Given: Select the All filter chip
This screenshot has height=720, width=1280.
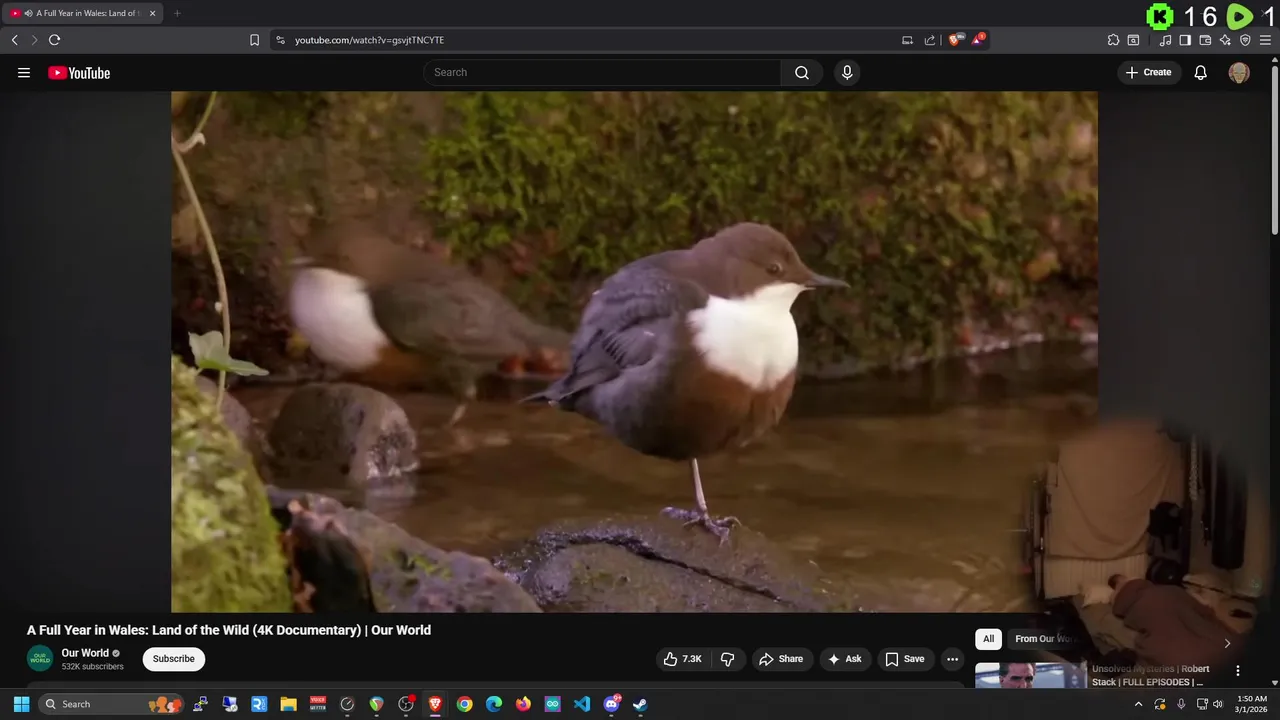Looking at the screenshot, I should (989, 639).
